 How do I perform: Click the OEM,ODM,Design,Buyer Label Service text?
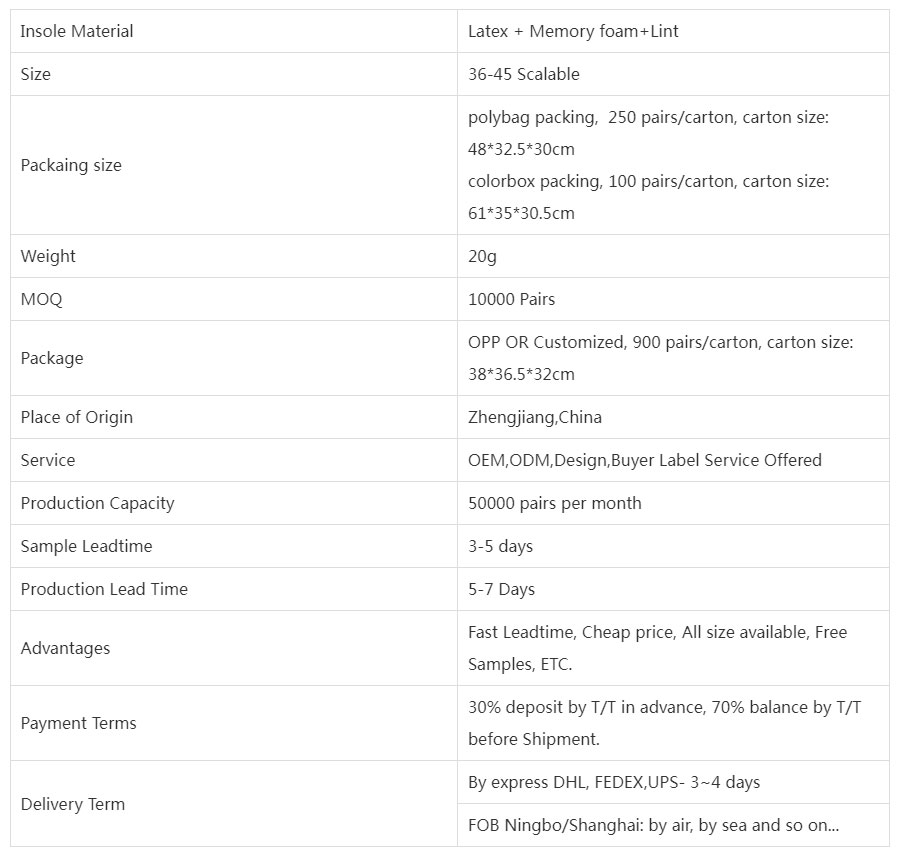click(x=645, y=460)
